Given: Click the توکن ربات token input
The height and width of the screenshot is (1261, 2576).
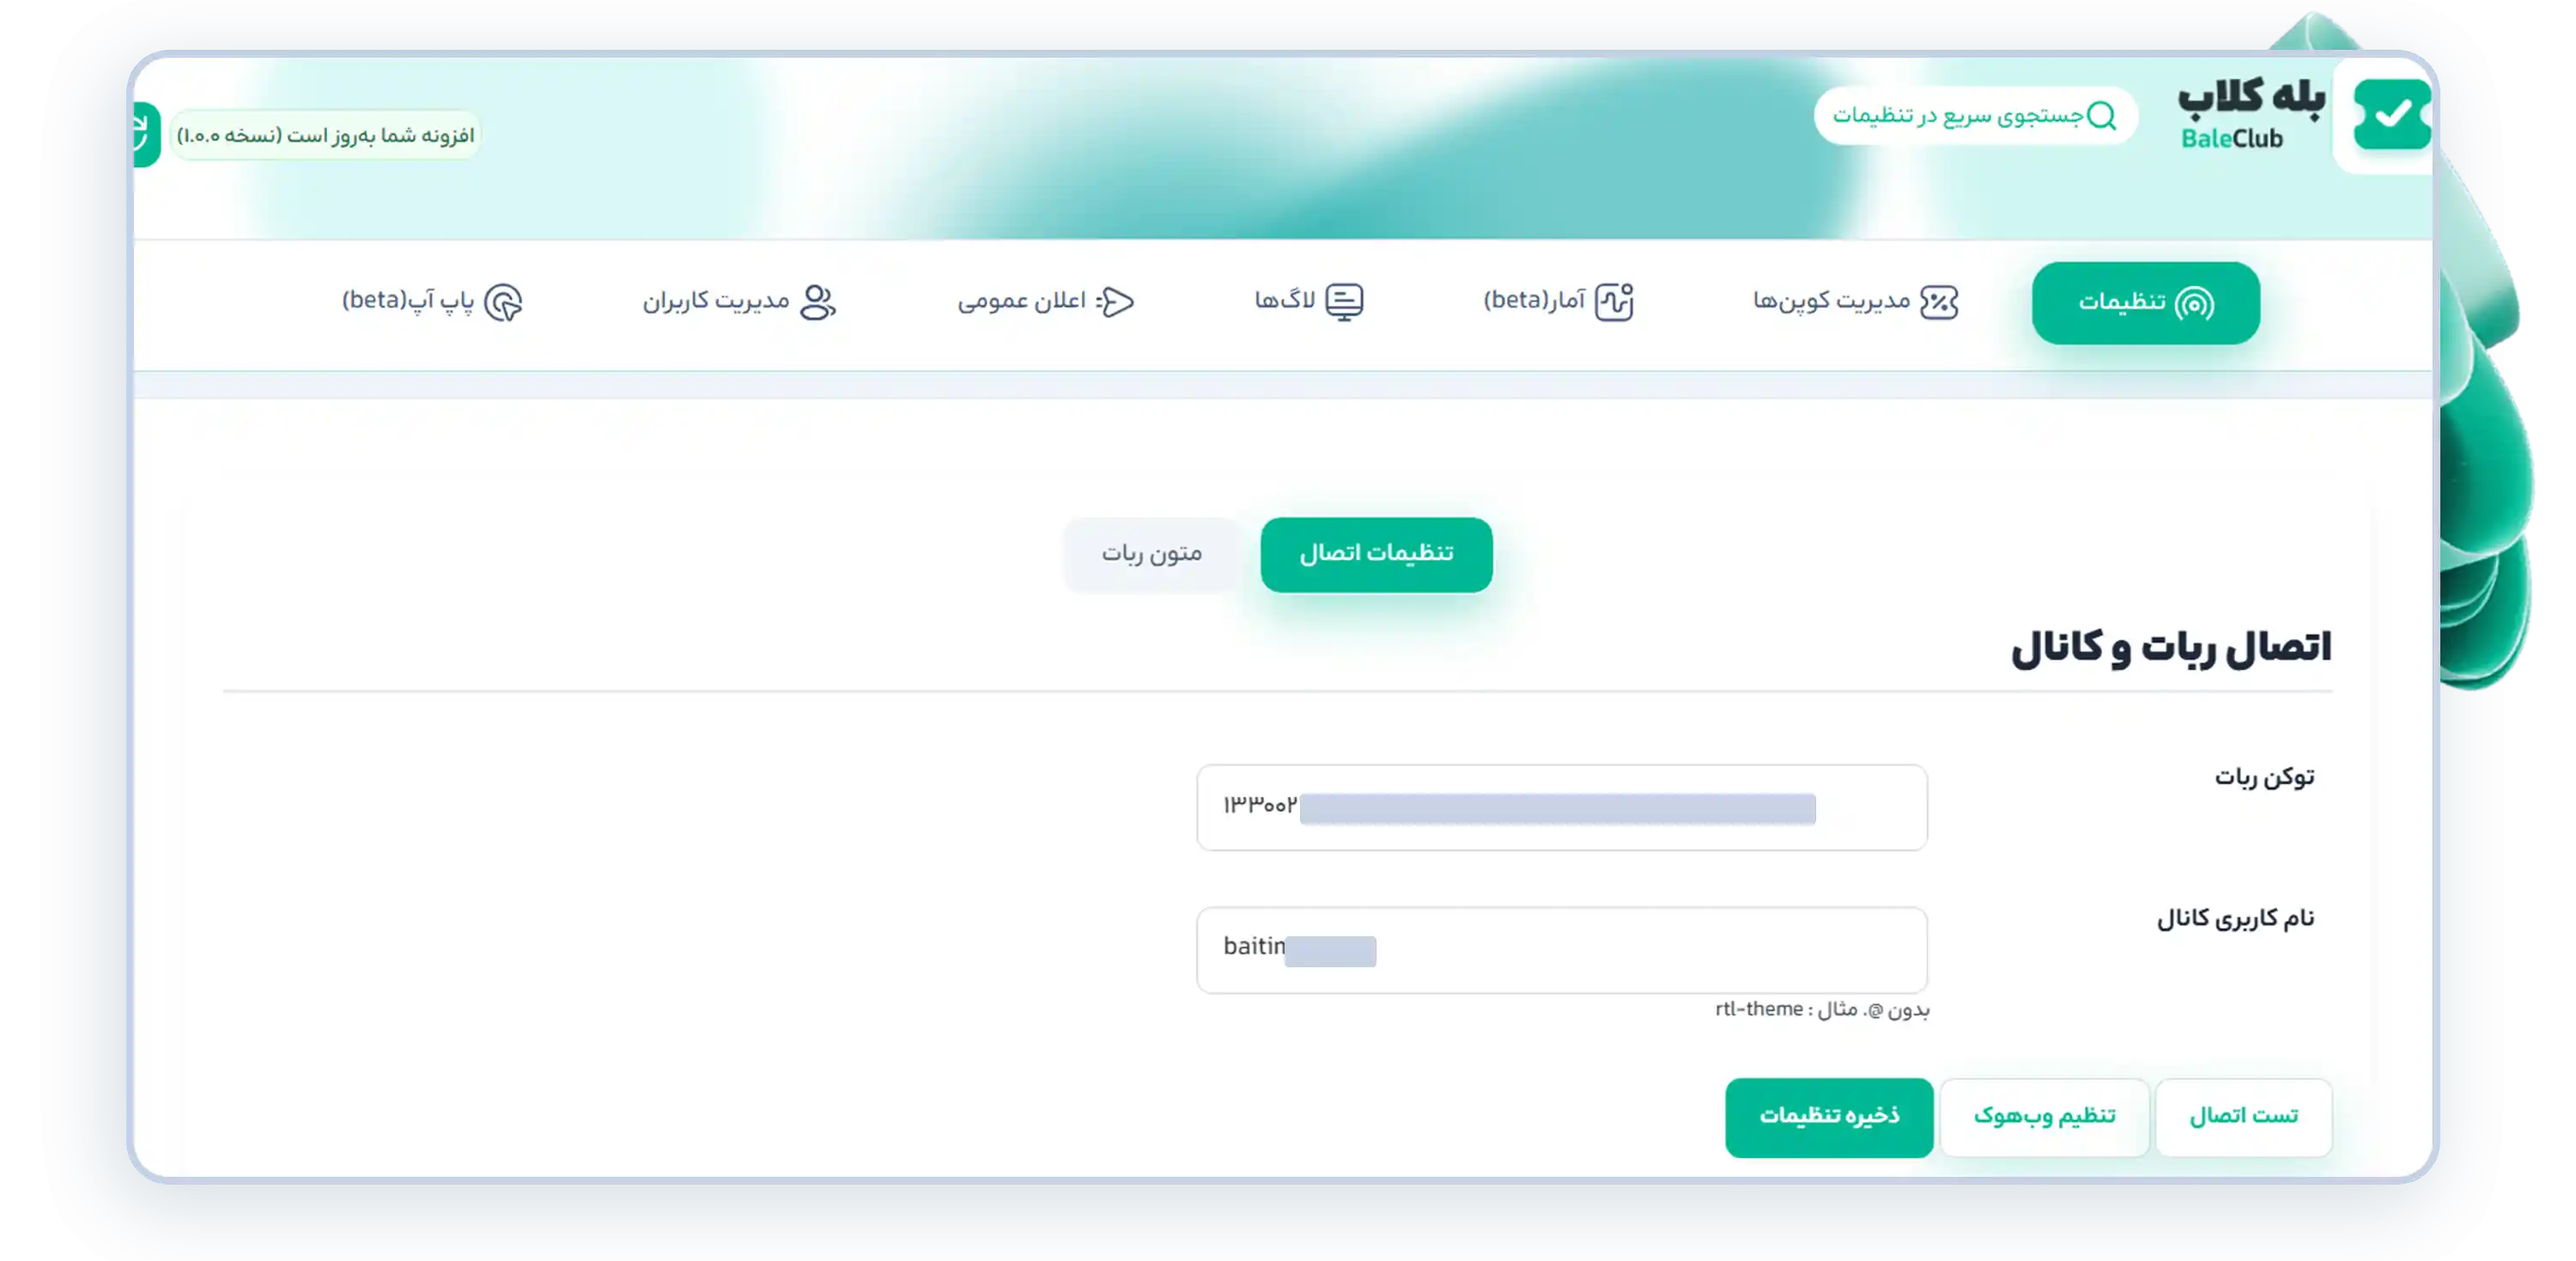Looking at the screenshot, I should click(1561, 808).
